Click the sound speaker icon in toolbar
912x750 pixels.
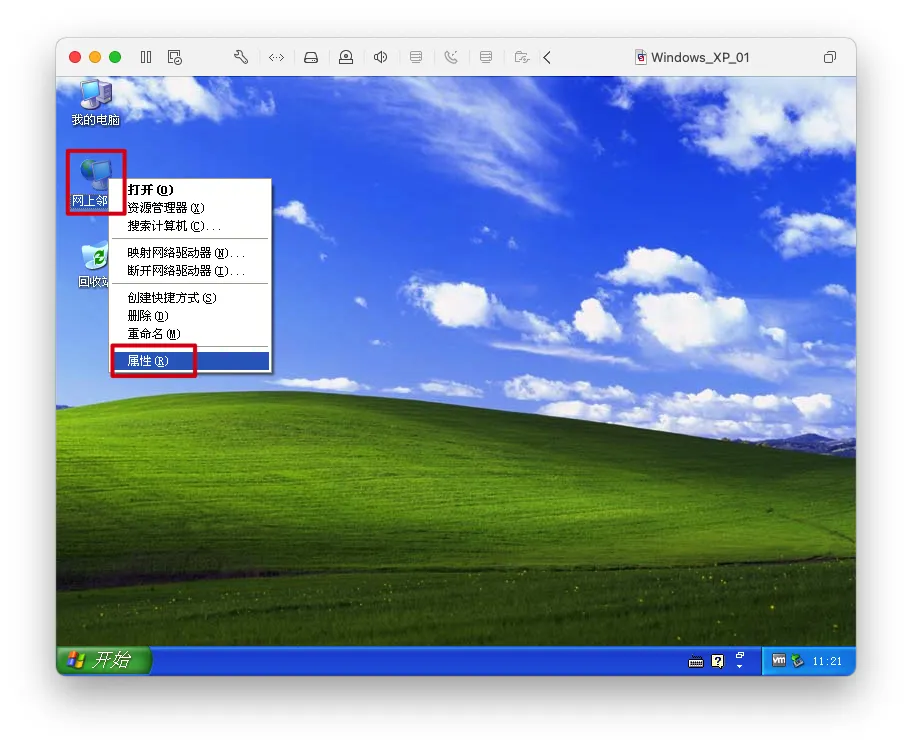click(x=380, y=57)
